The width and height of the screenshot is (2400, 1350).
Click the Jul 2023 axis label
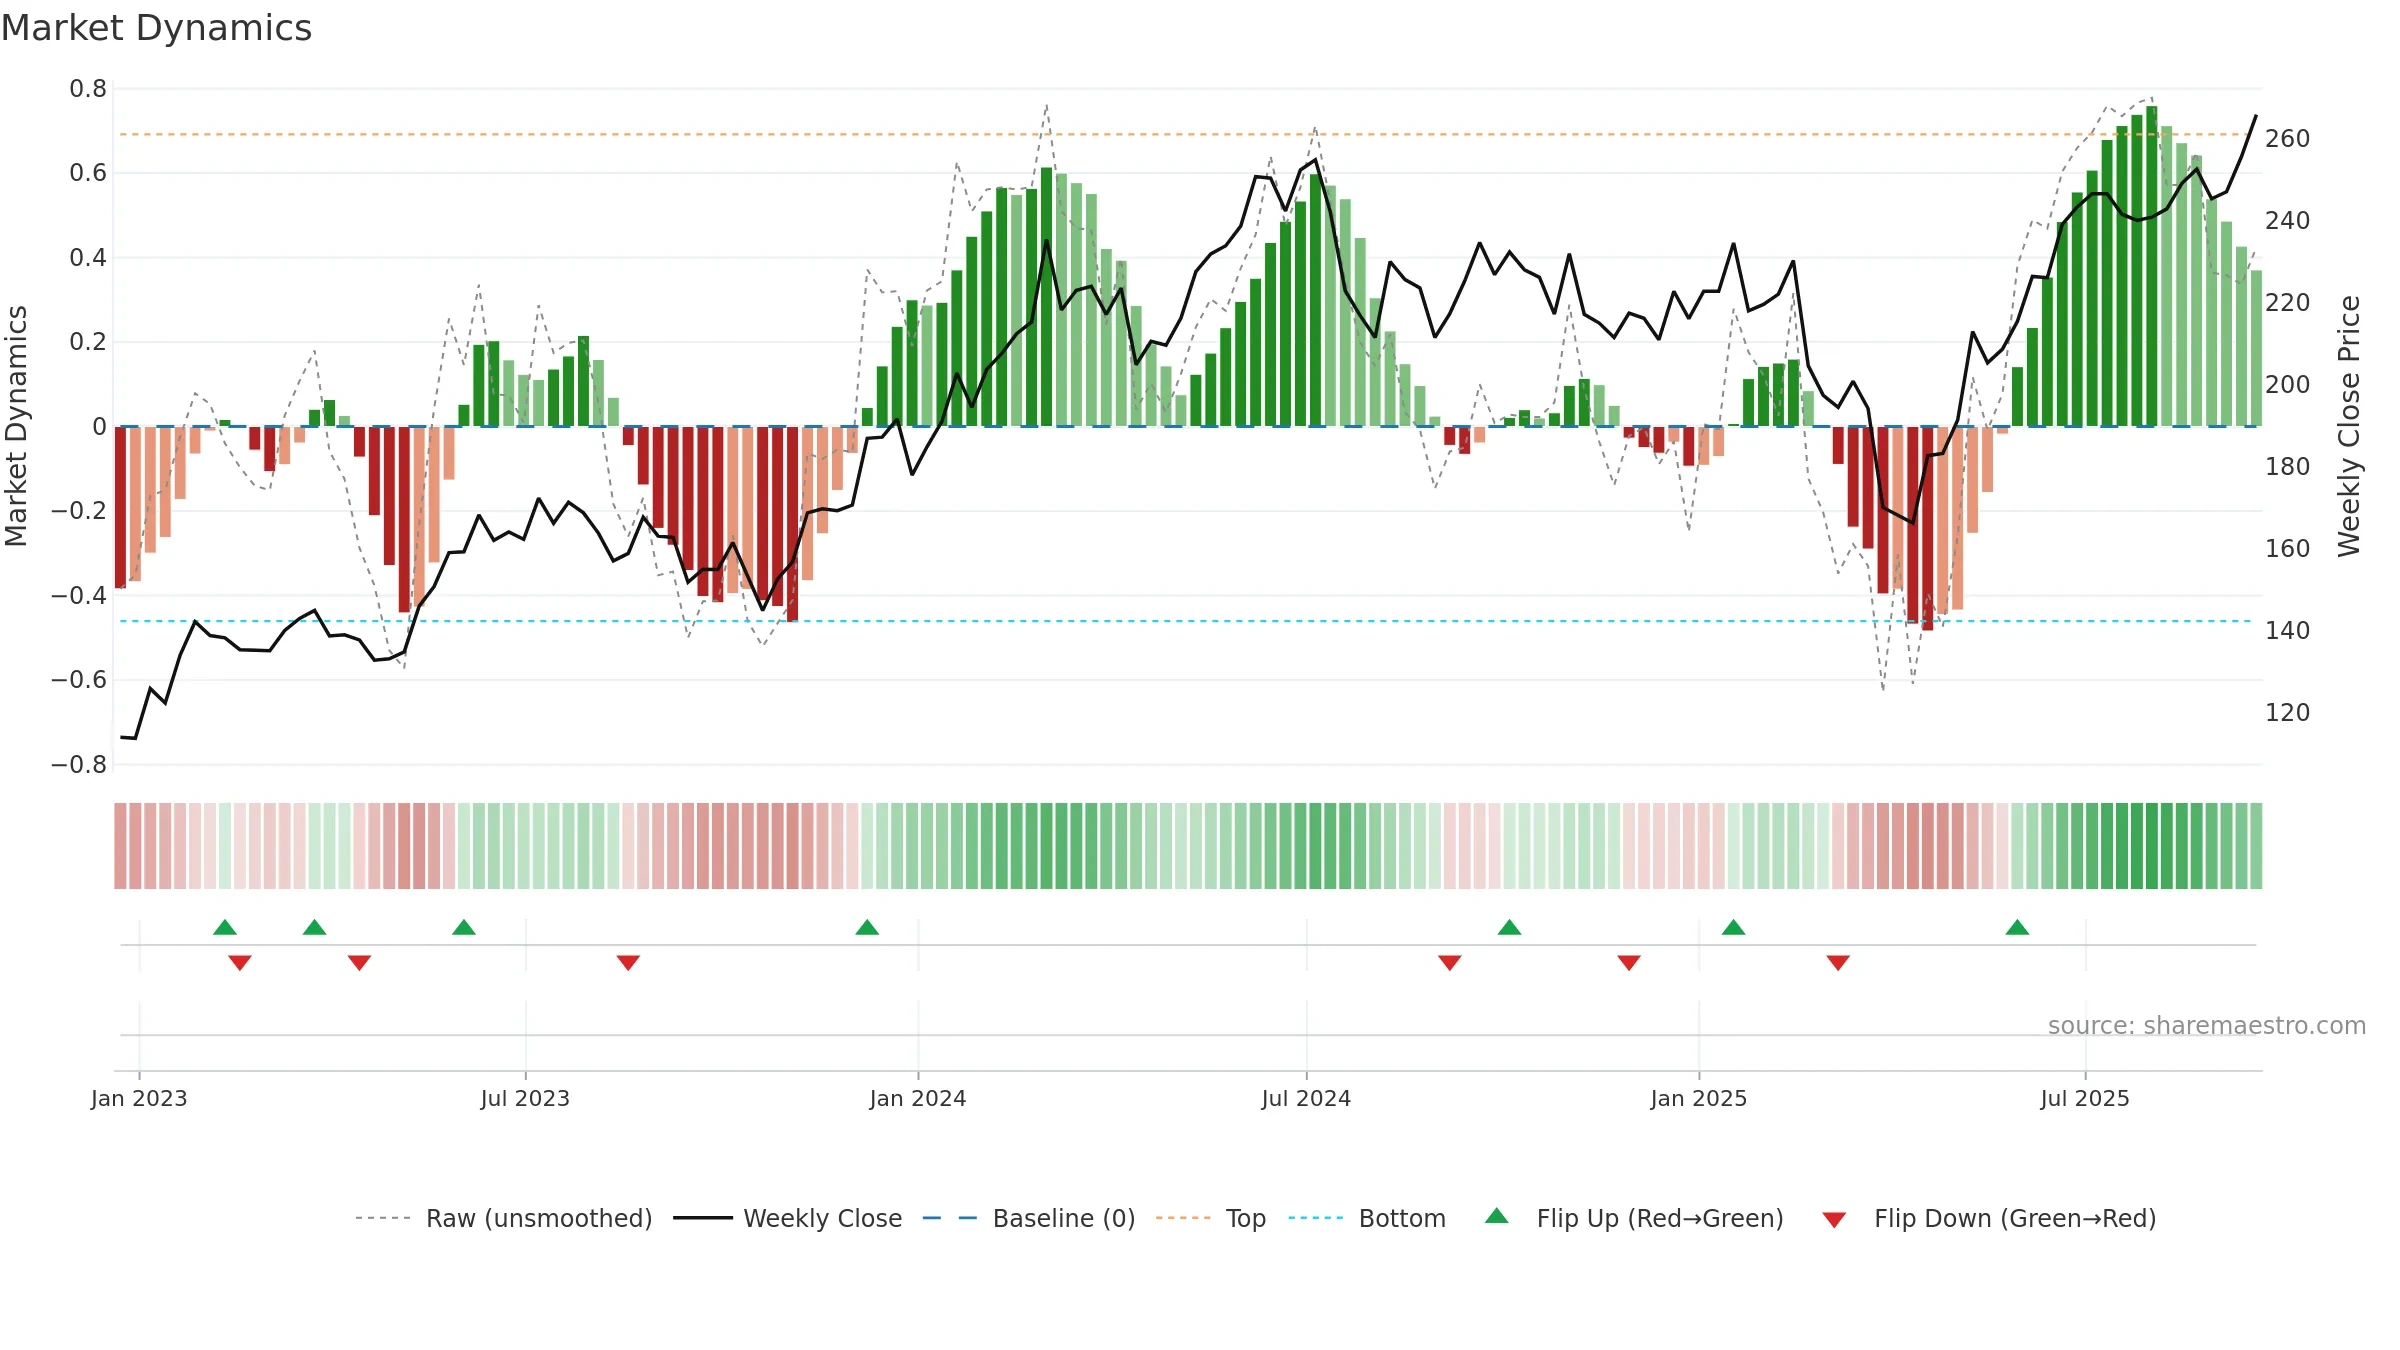pyautogui.click(x=525, y=1098)
